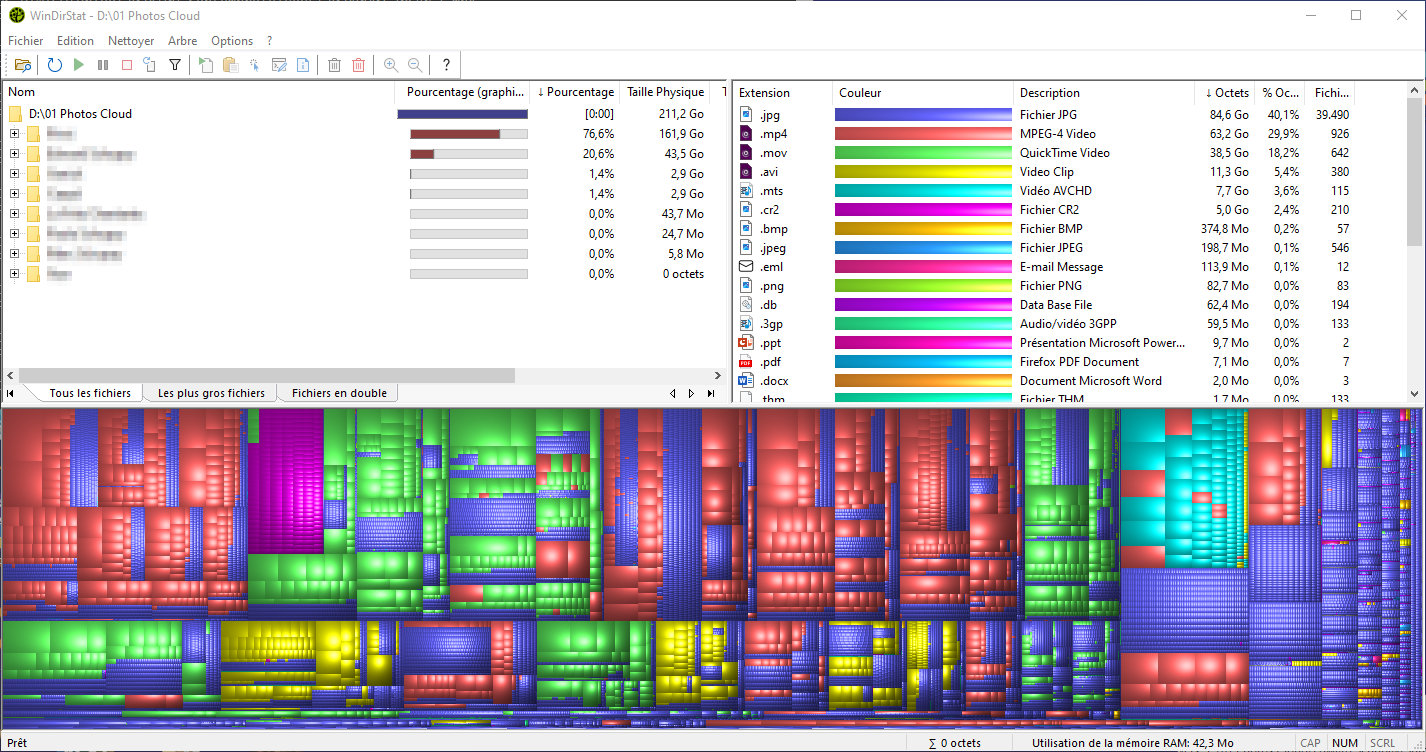Screen dimensions: 1426x752
Task: Switch to Les plus gros fichiers tab
Action: pyautogui.click(x=211, y=393)
